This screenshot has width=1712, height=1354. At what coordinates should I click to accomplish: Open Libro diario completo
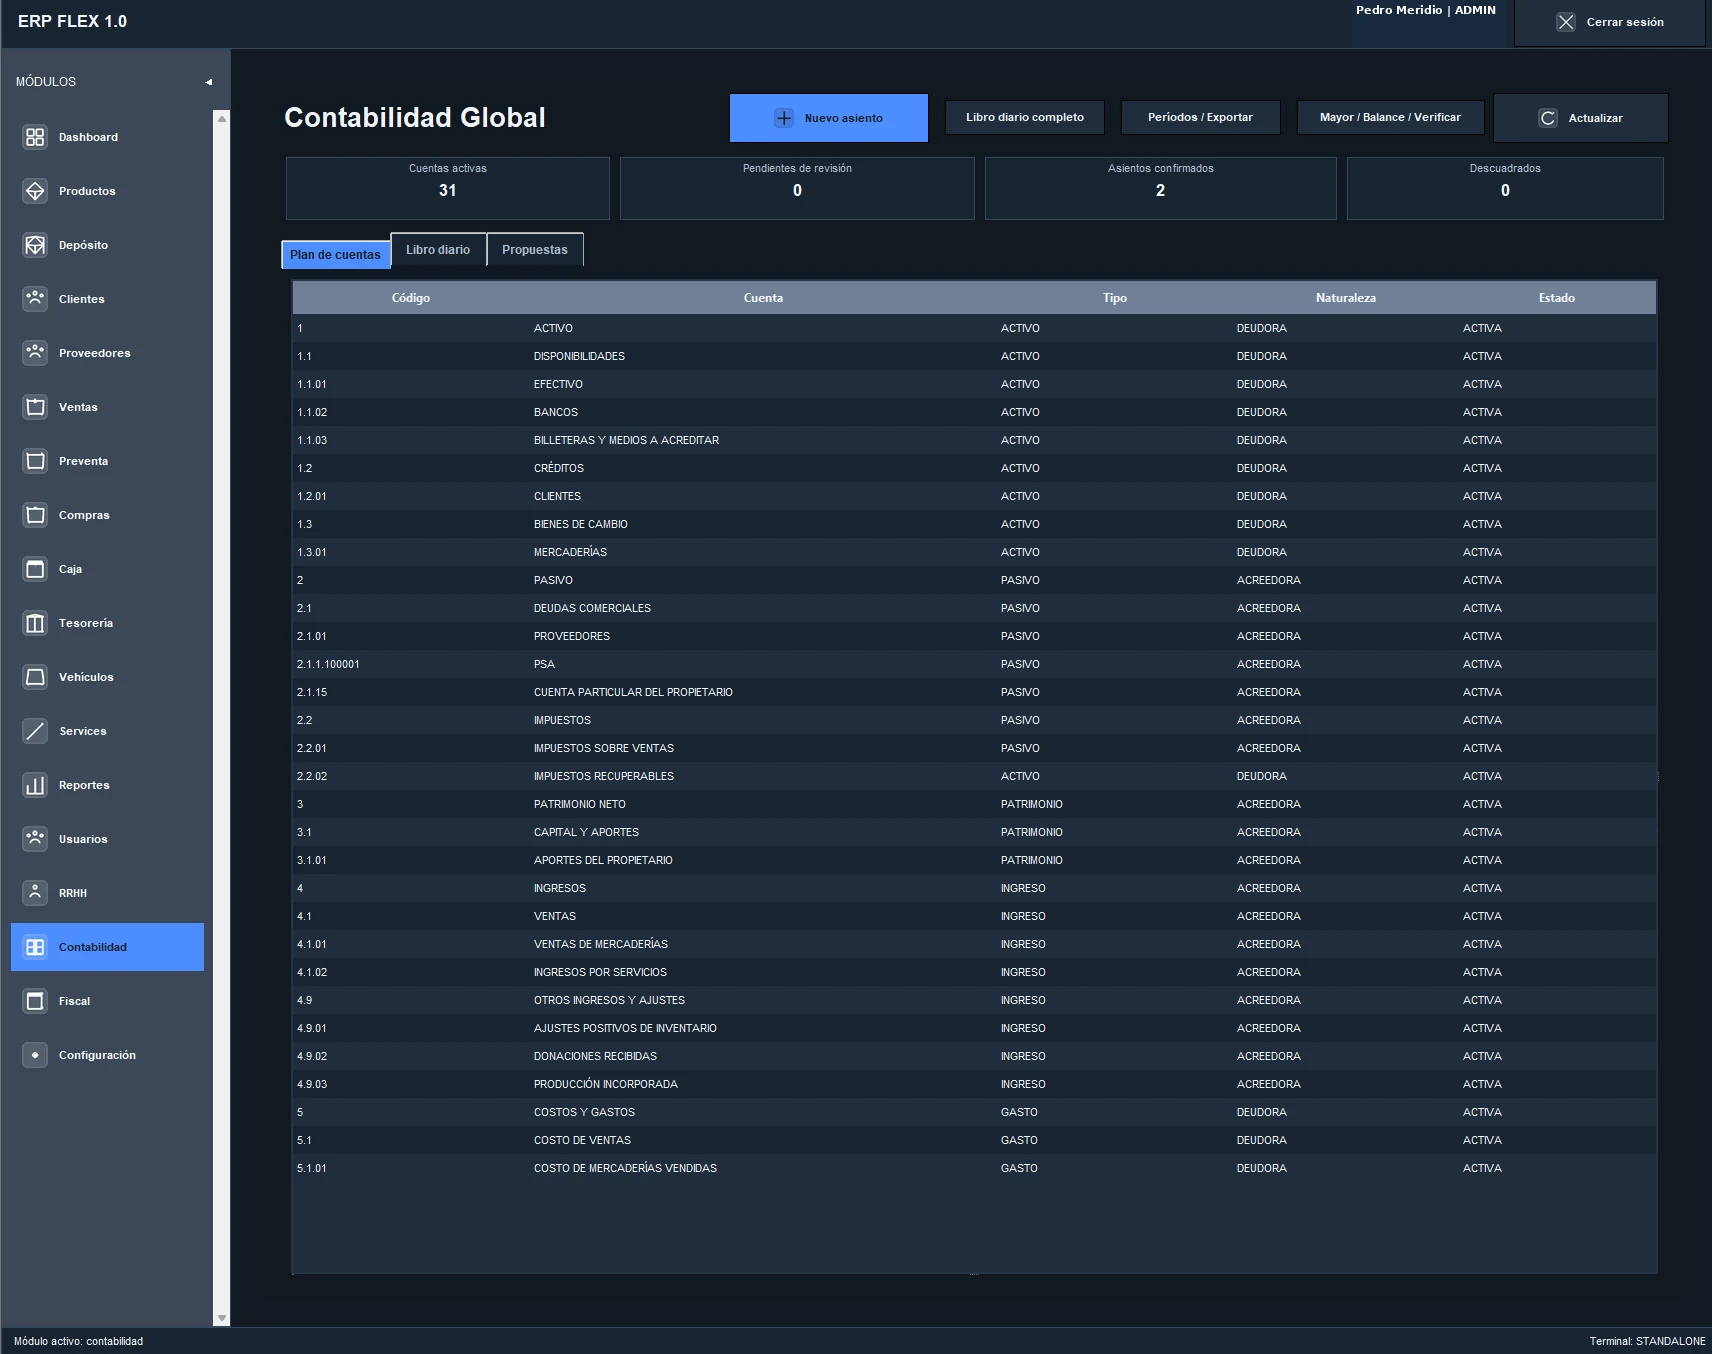pyautogui.click(x=1025, y=117)
